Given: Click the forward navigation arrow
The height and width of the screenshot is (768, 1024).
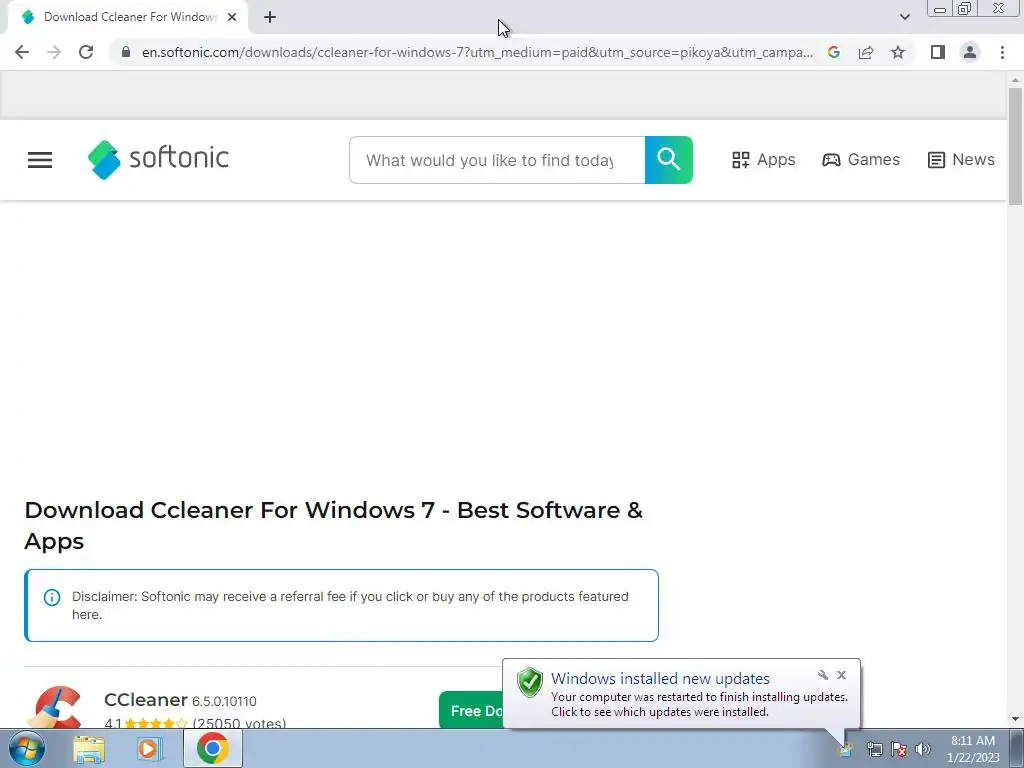Looking at the screenshot, I should tap(54, 52).
